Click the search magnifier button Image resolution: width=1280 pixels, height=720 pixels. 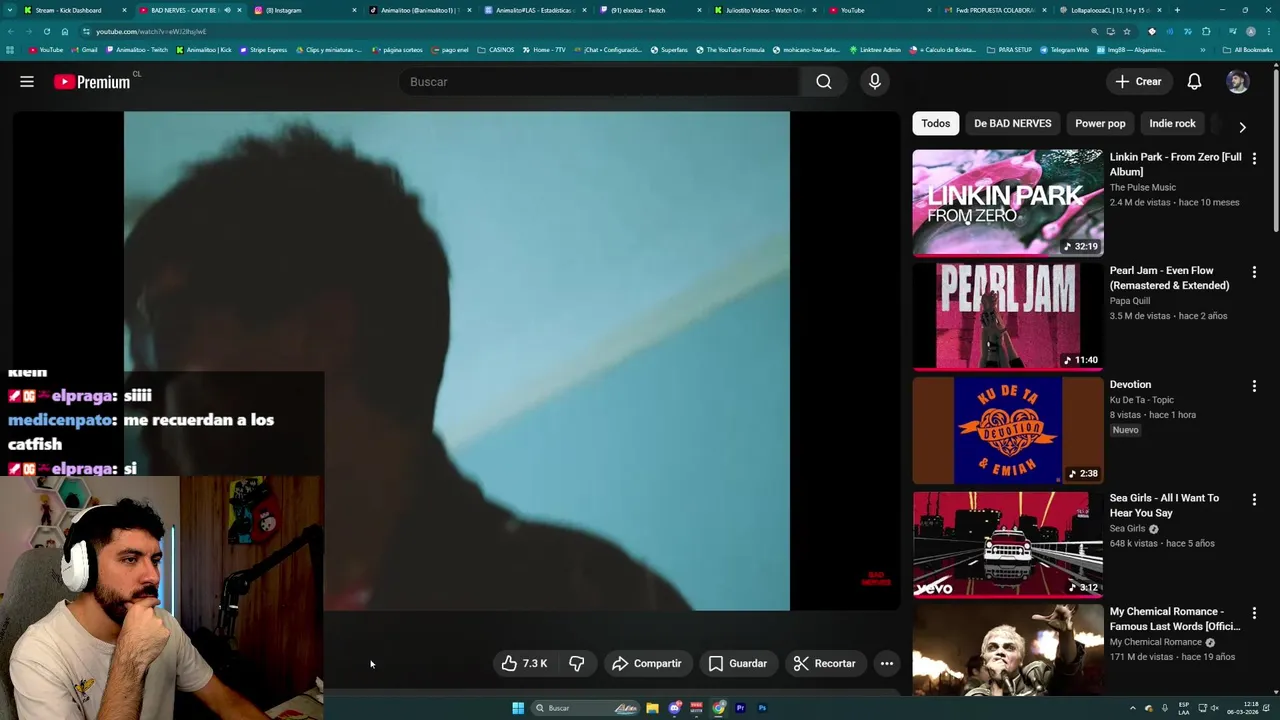pos(823,82)
